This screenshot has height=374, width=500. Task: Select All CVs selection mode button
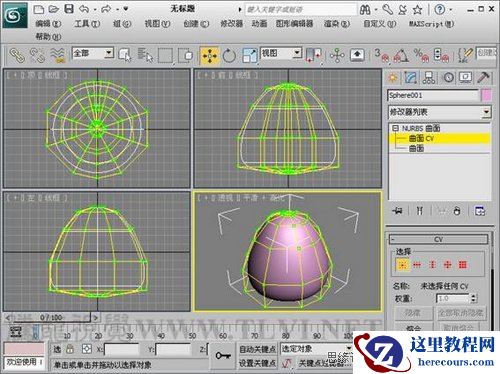(x=462, y=265)
